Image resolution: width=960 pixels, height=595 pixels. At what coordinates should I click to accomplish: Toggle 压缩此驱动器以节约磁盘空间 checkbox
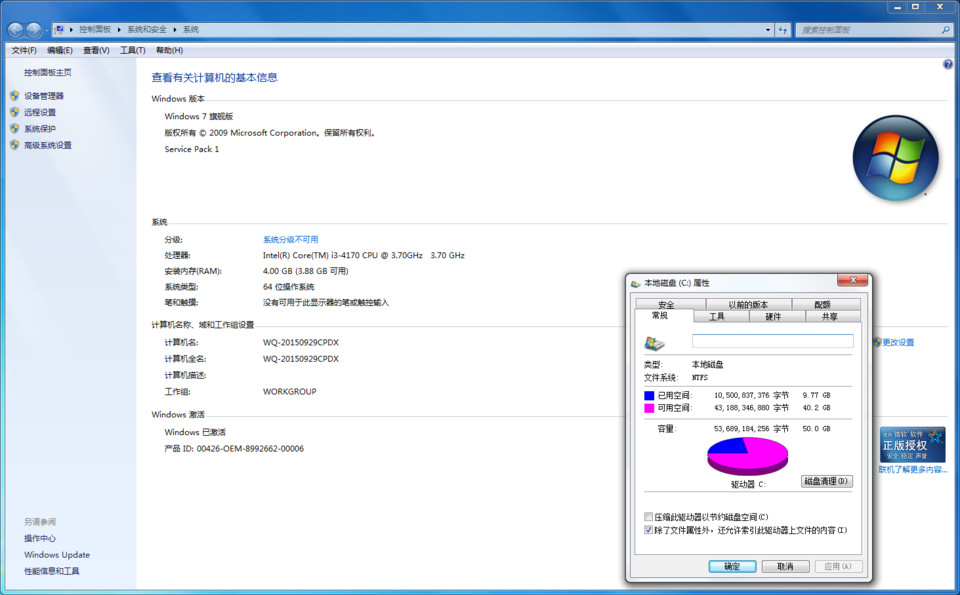pos(648,517)
